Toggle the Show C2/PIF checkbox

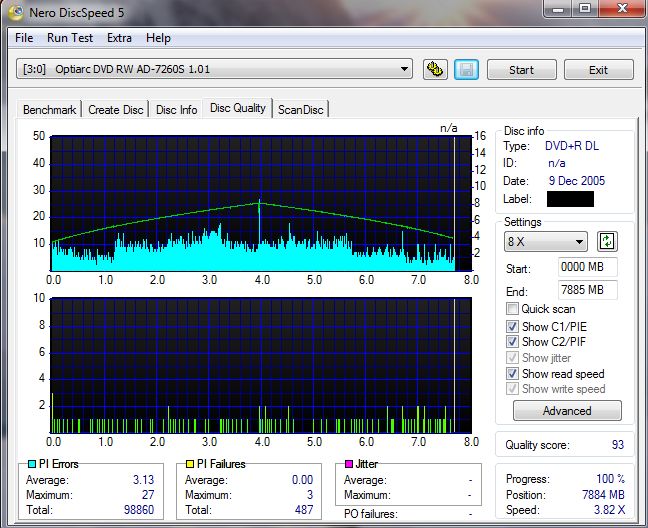pyautogui.click(x=512, y=342)
